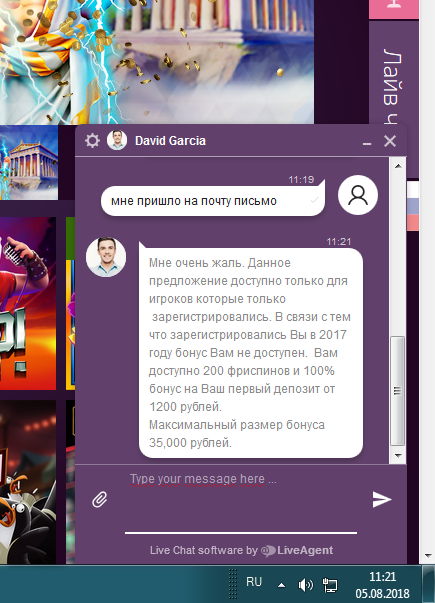Minimize the David Garcia chat window
435x603 pixels.
(367, 144)
